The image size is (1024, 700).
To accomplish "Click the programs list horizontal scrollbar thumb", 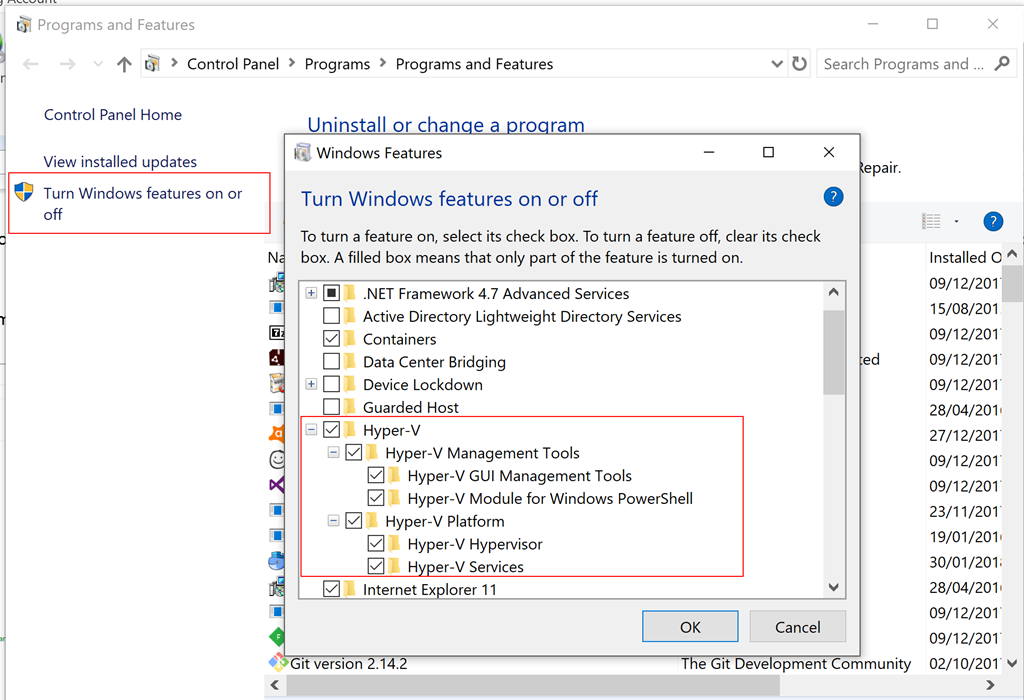I will point(533,685).
